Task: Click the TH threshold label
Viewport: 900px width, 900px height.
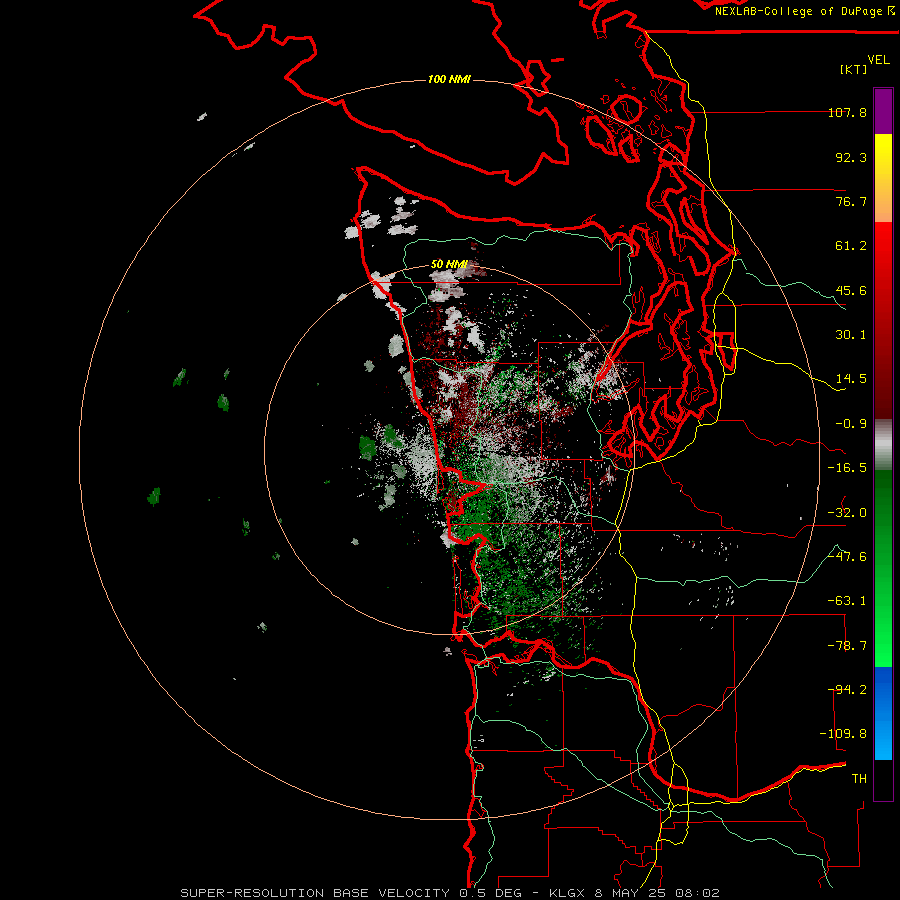Action: 859,779
